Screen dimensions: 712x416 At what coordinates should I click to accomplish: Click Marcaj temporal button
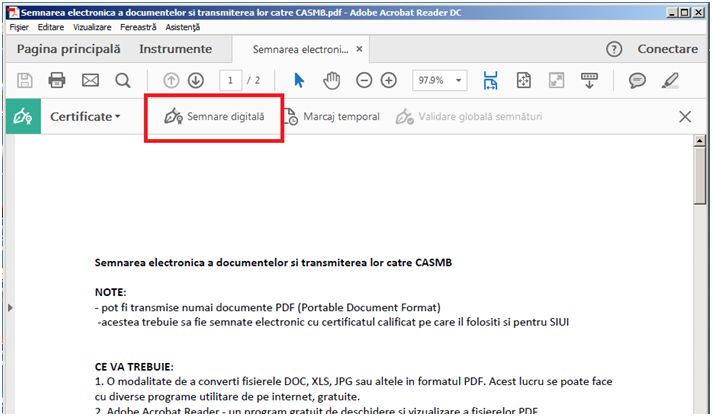pyautogui.click(x=331, y=117)
